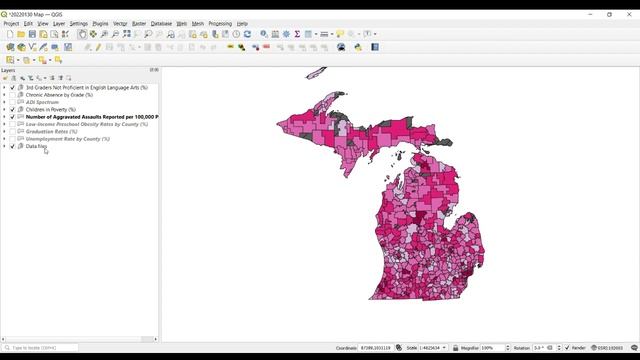This screenshot has width=640, height=360.
Task: Click Remove Layer icon in Layers panel
Action: coord(69,78)
